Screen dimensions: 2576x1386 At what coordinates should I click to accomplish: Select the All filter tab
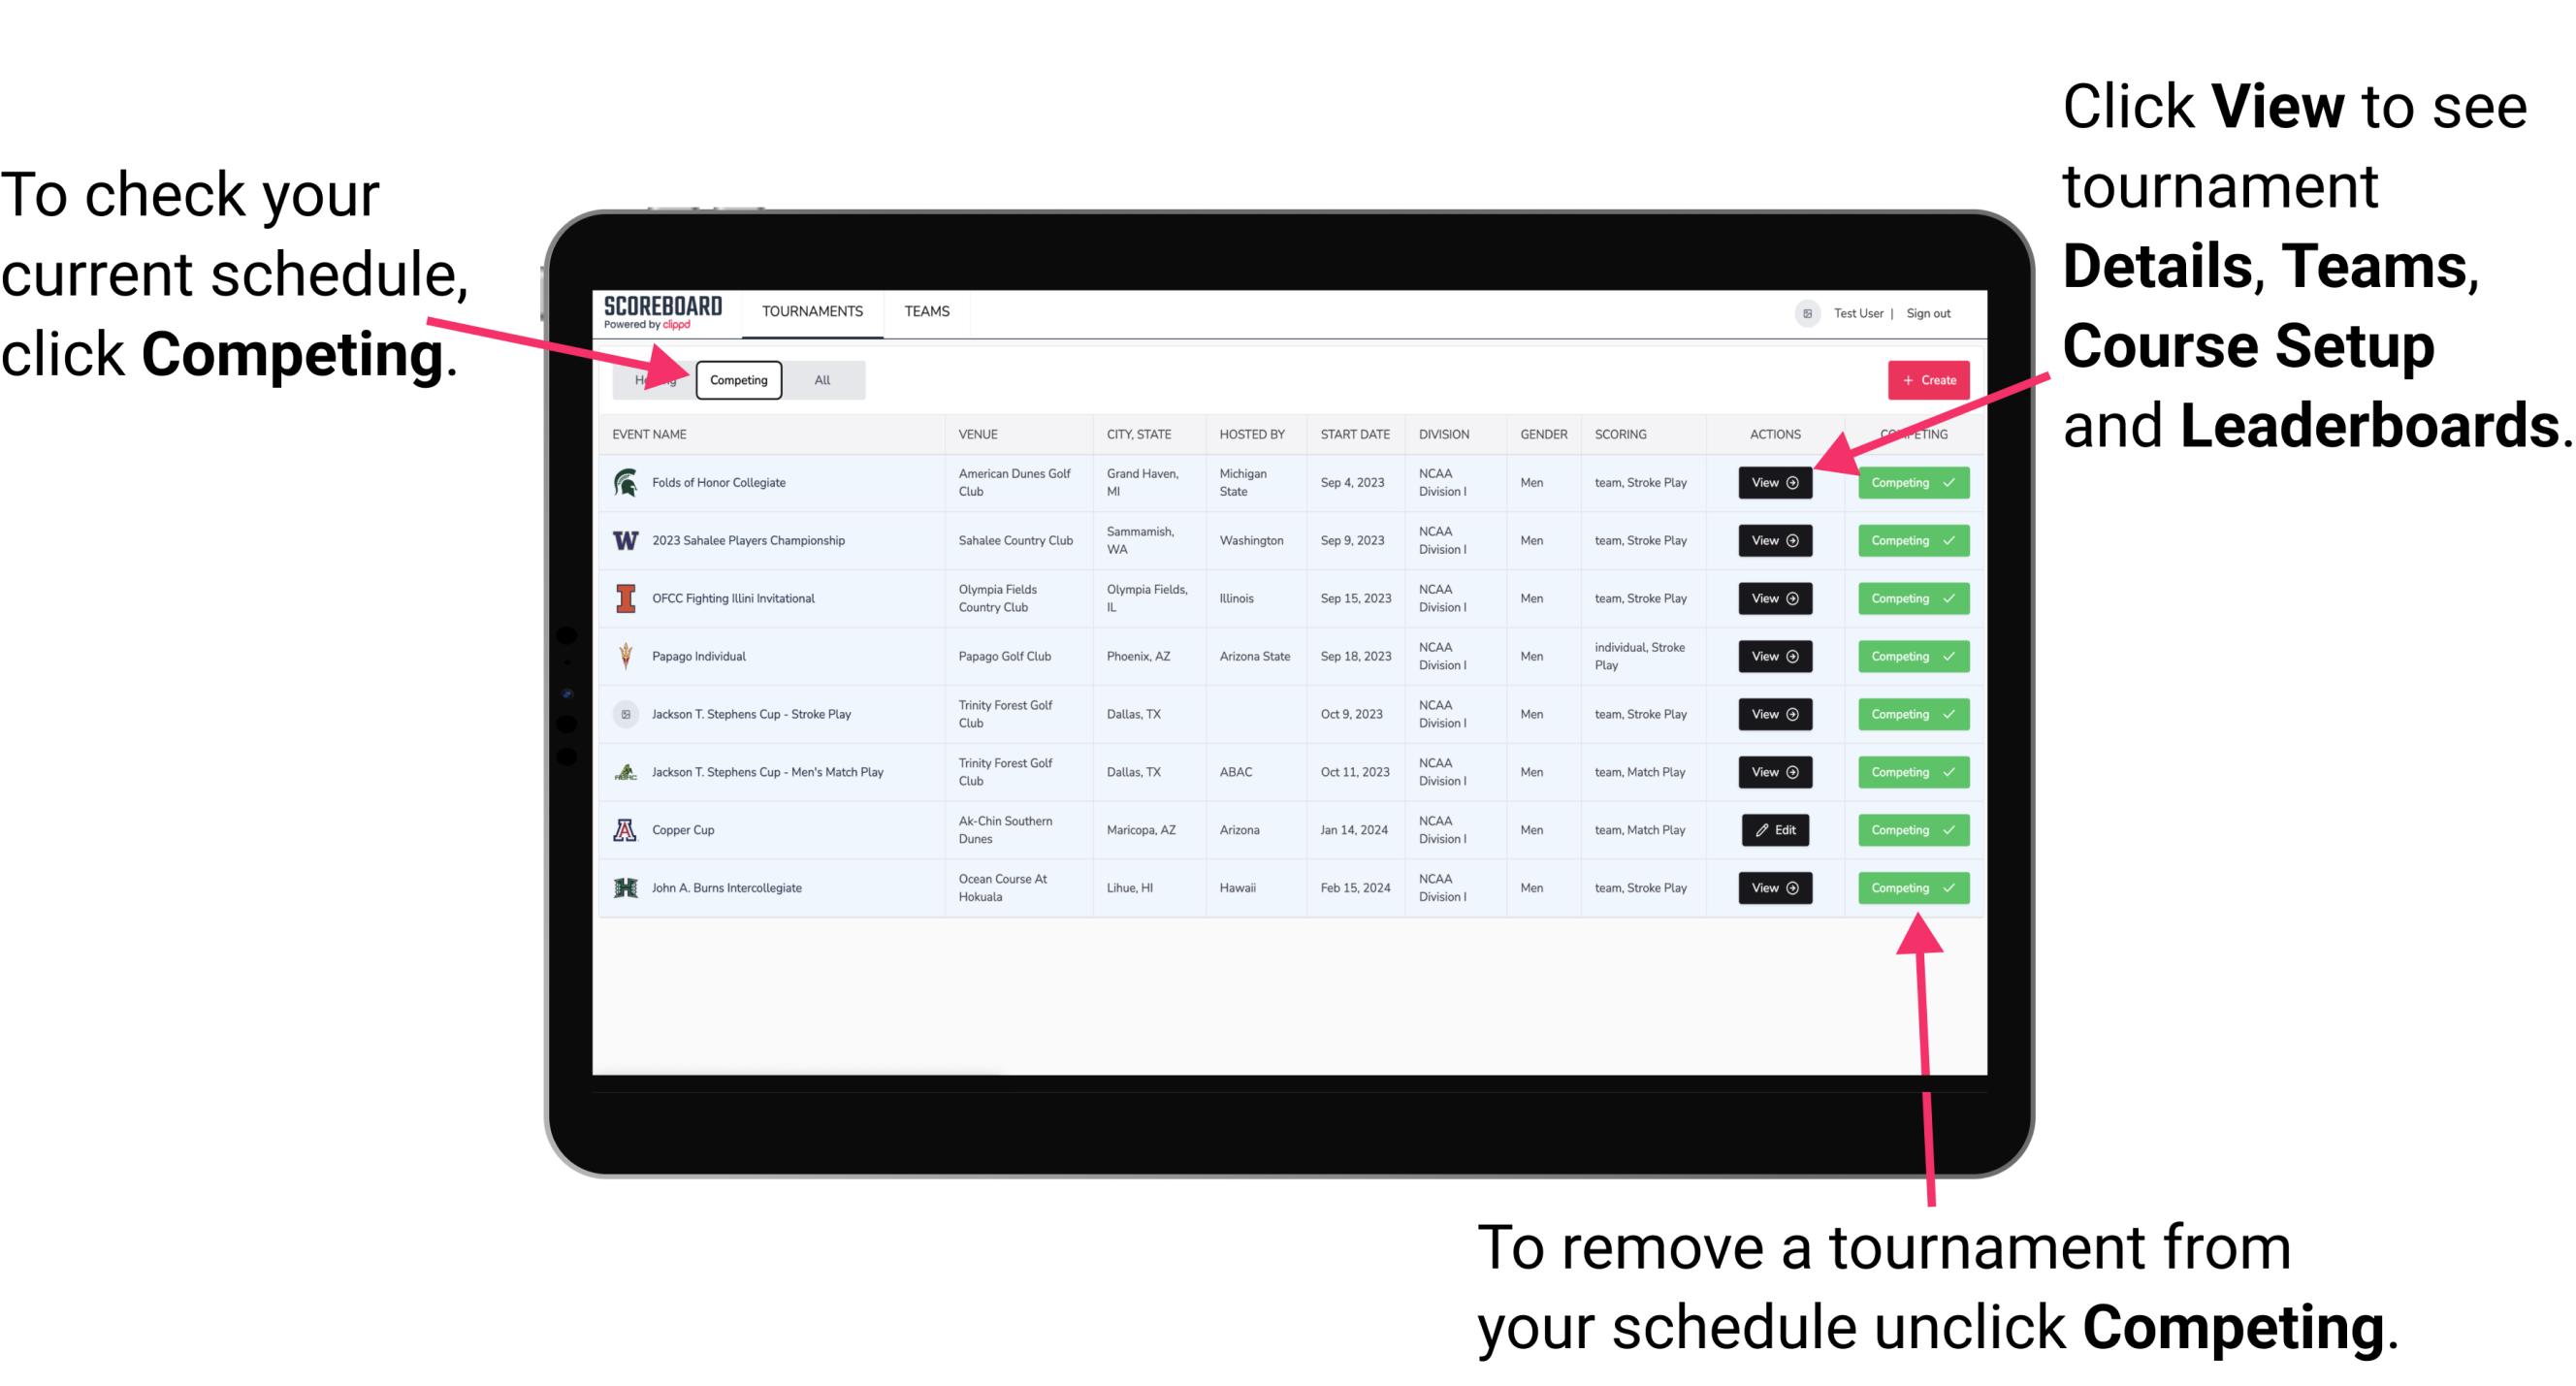819,379
